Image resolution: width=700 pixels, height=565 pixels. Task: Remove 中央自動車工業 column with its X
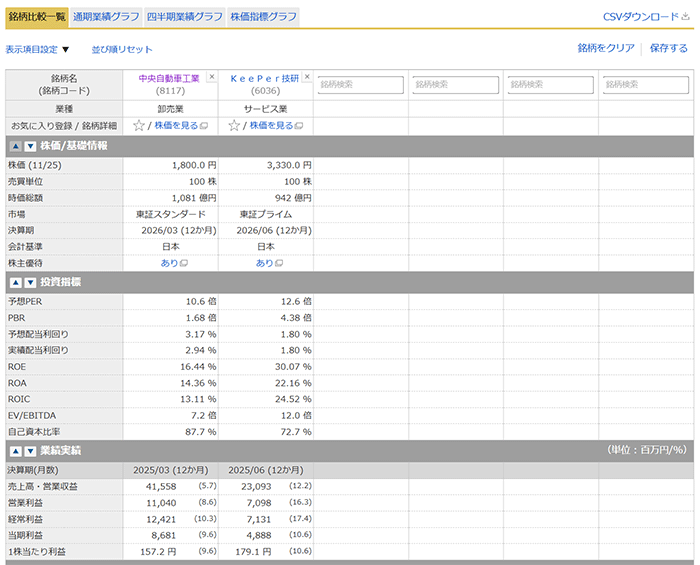[211, 77]
